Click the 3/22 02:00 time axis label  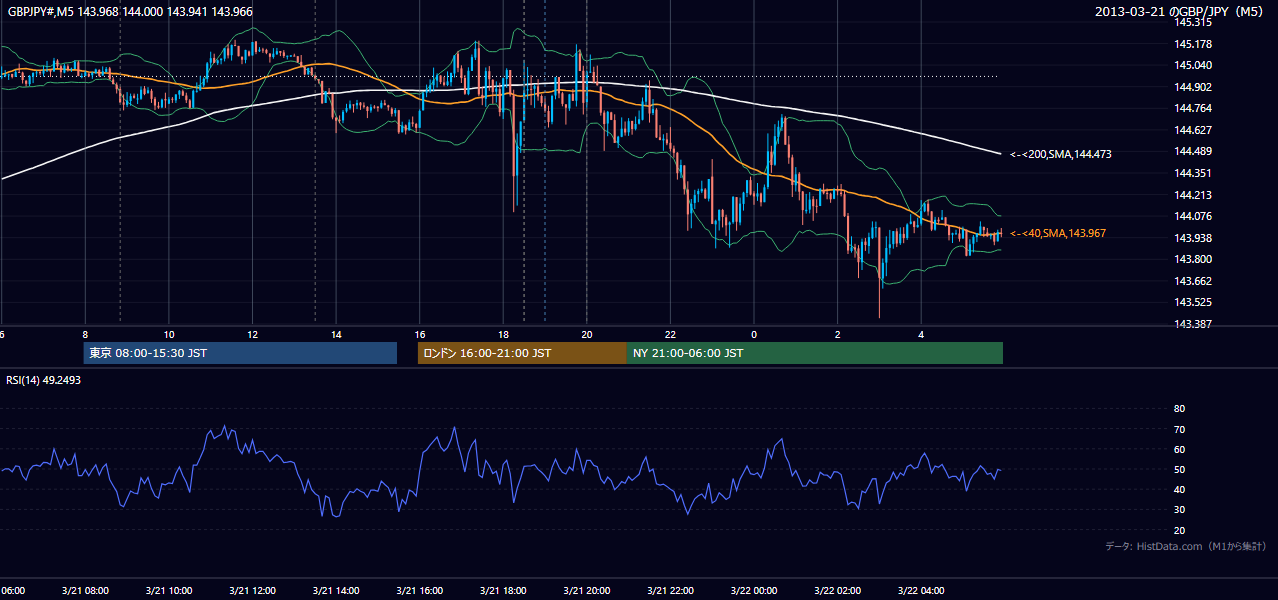837,590
